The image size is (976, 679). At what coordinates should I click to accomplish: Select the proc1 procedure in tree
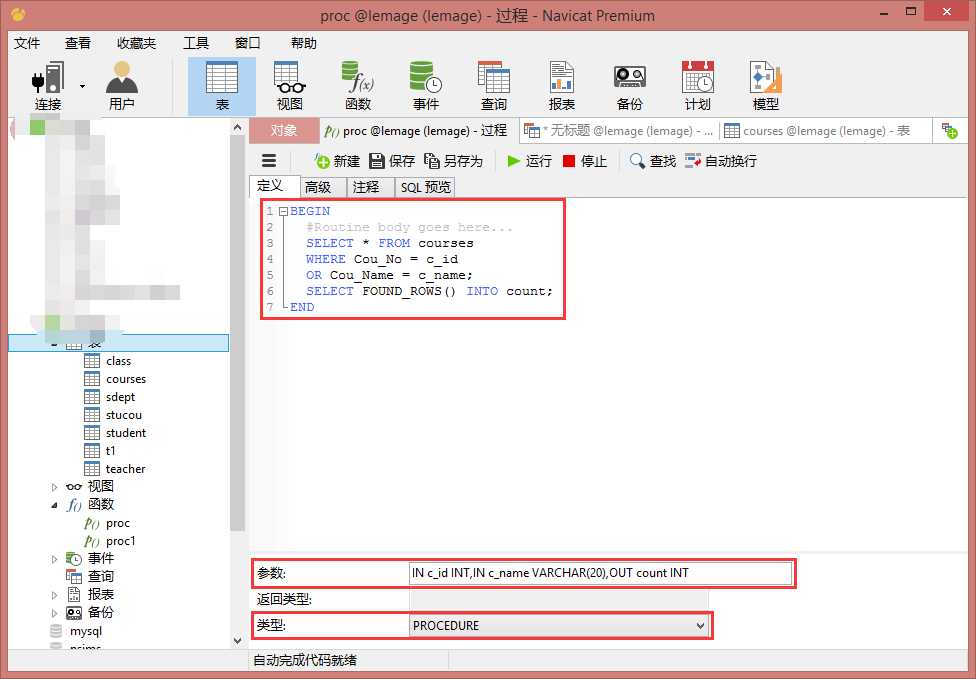pyautogui.click(x=120, y=541)
